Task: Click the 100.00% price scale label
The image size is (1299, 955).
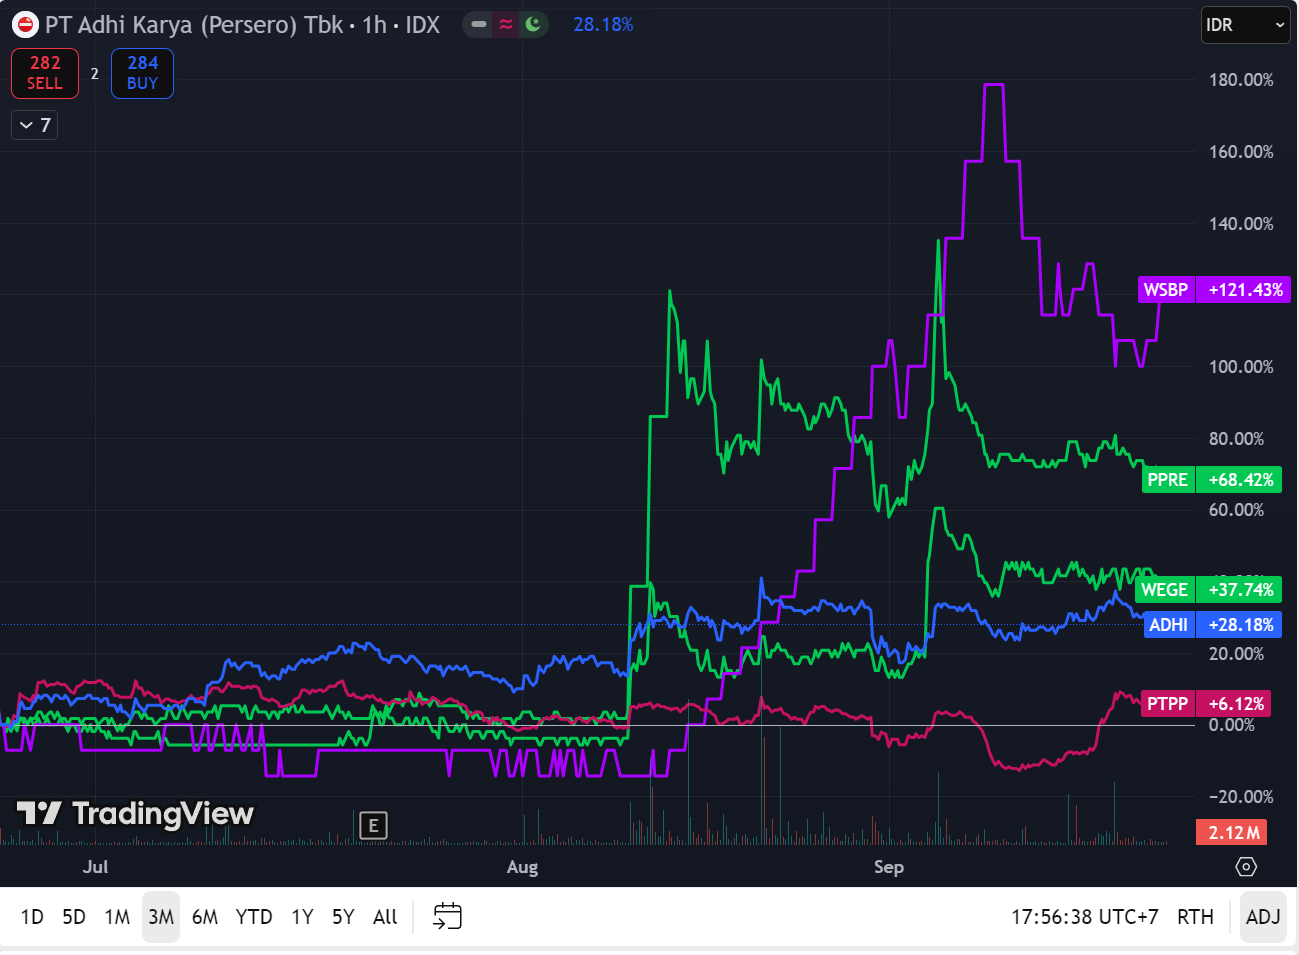Action: (1241, 367)
